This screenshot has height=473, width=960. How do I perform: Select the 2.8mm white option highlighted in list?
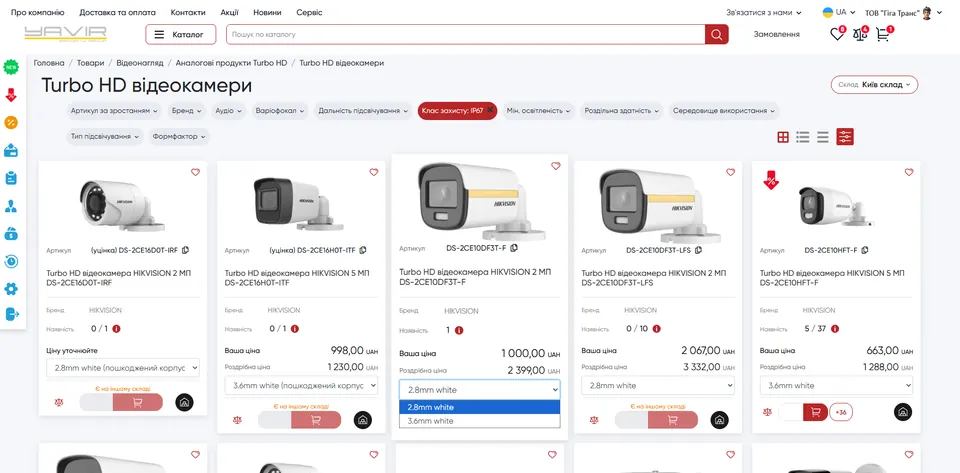[x=479, y=408]
